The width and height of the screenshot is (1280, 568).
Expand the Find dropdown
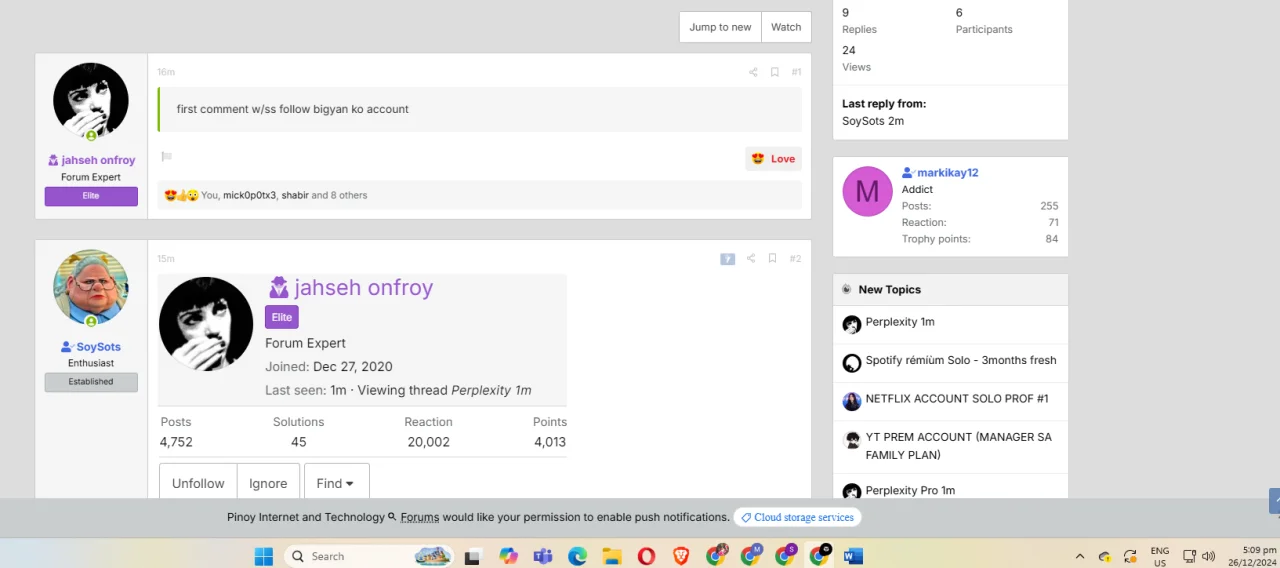(336, 483)
